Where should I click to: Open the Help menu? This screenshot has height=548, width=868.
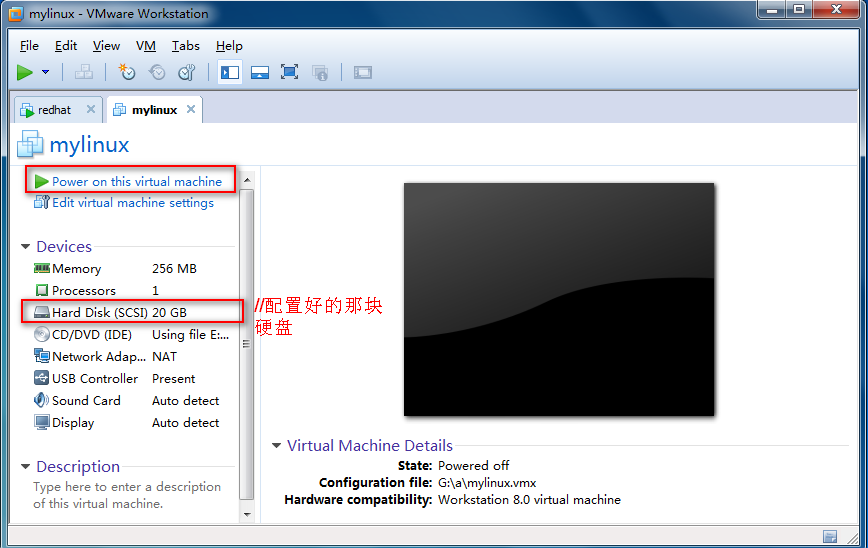229,46
